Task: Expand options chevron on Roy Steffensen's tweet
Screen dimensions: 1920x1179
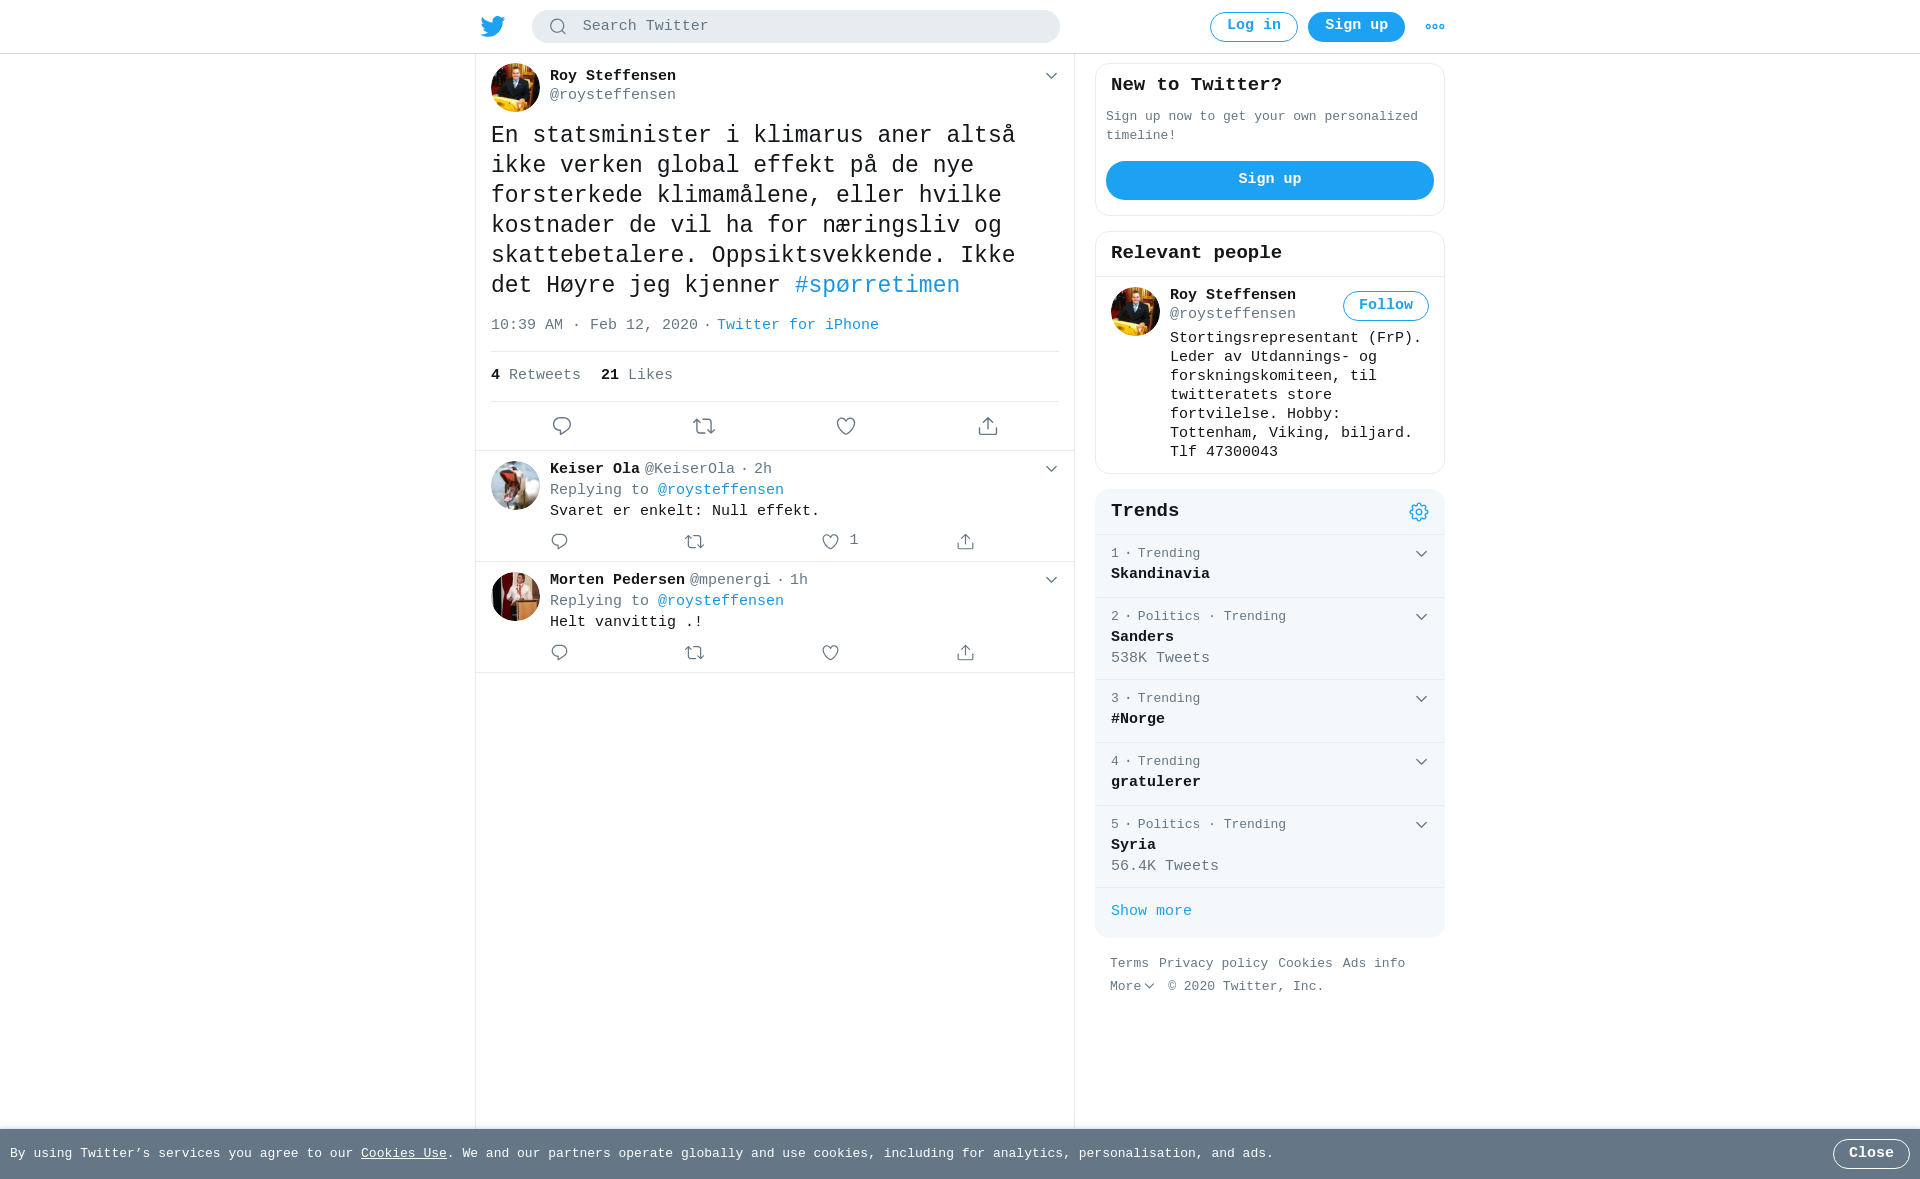Action: (1051, 76)
